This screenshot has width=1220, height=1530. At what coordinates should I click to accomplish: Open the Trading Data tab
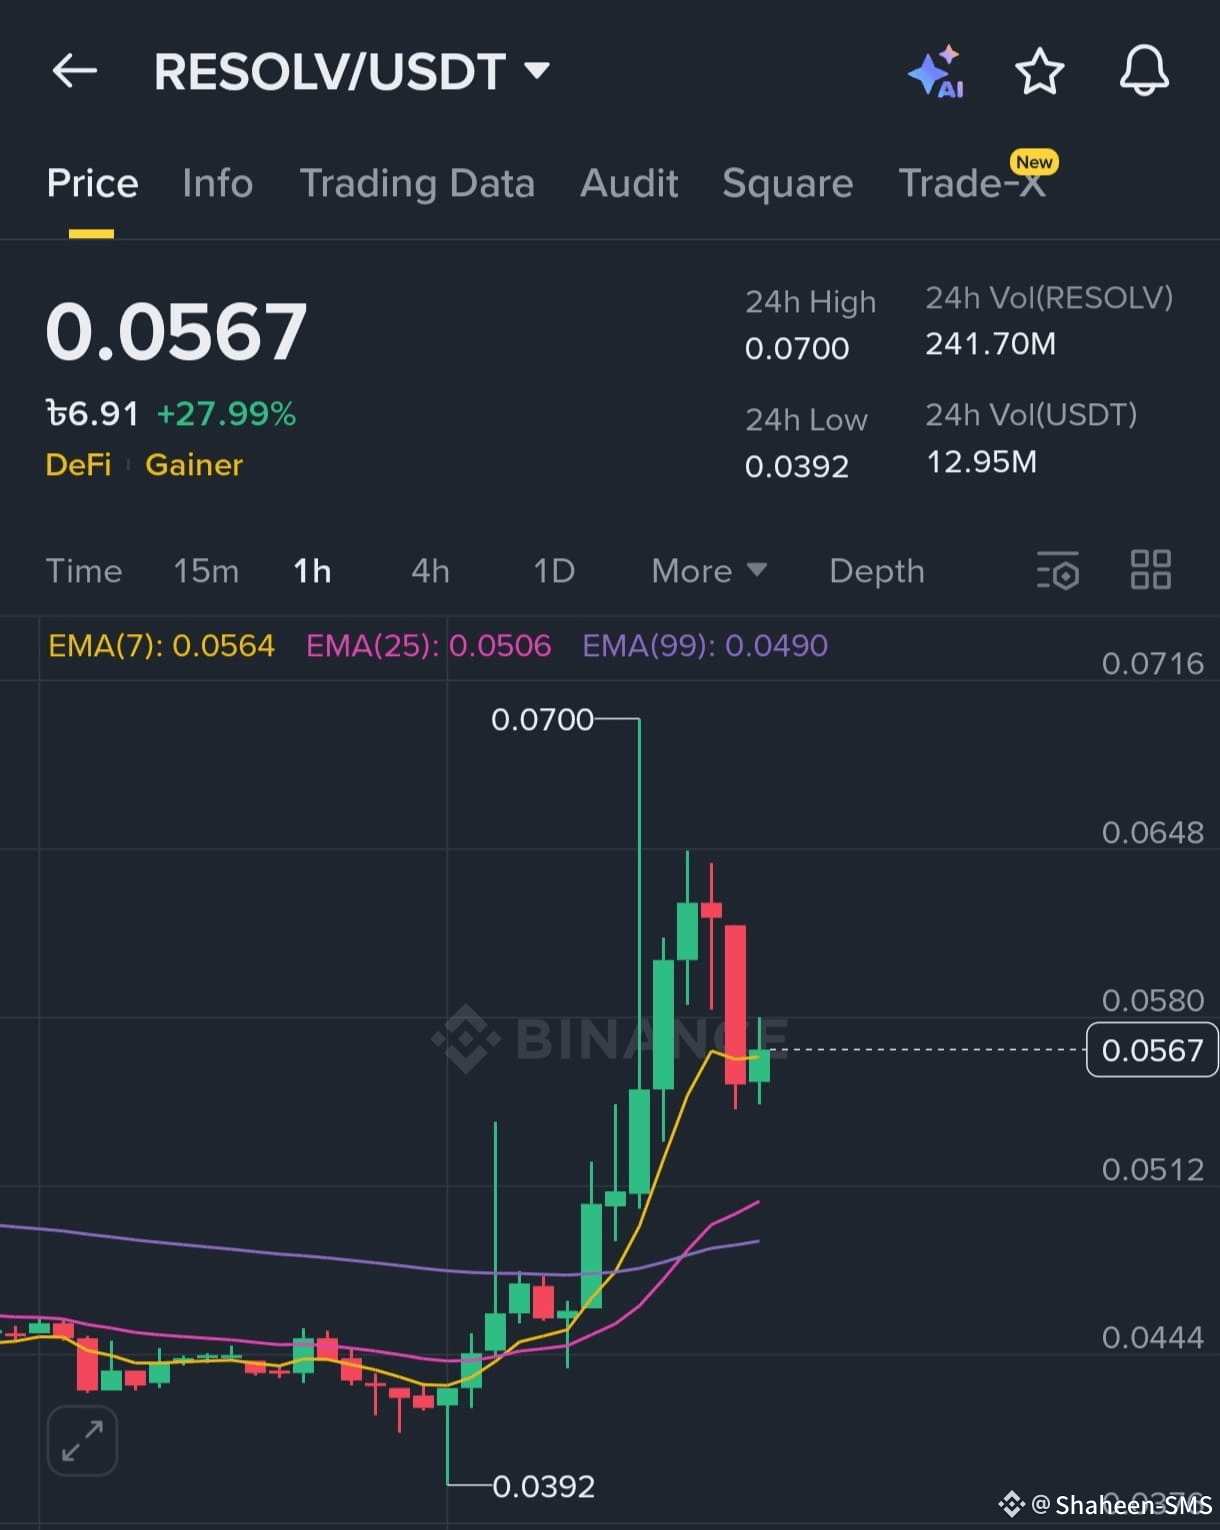[x=417, y=184]
